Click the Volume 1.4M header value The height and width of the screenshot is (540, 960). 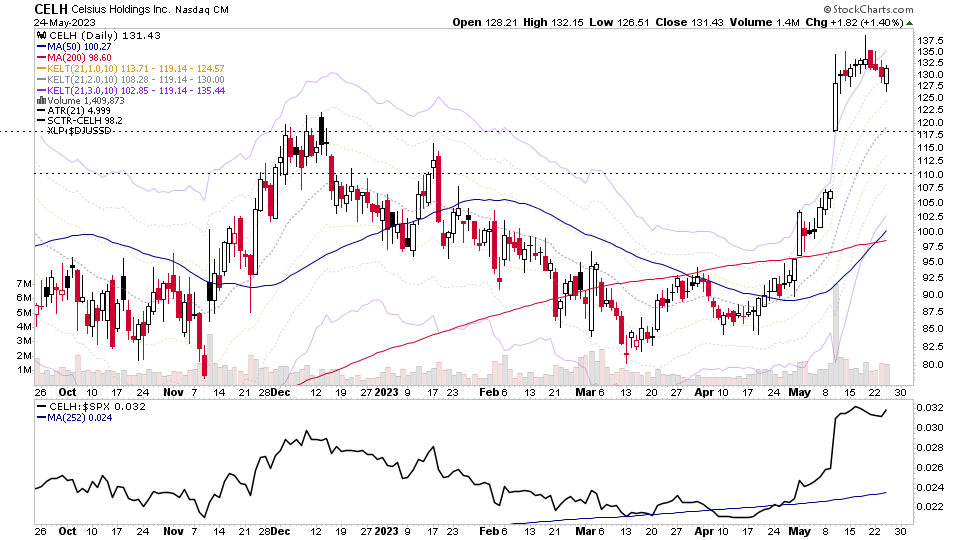[x=765, y=22]
